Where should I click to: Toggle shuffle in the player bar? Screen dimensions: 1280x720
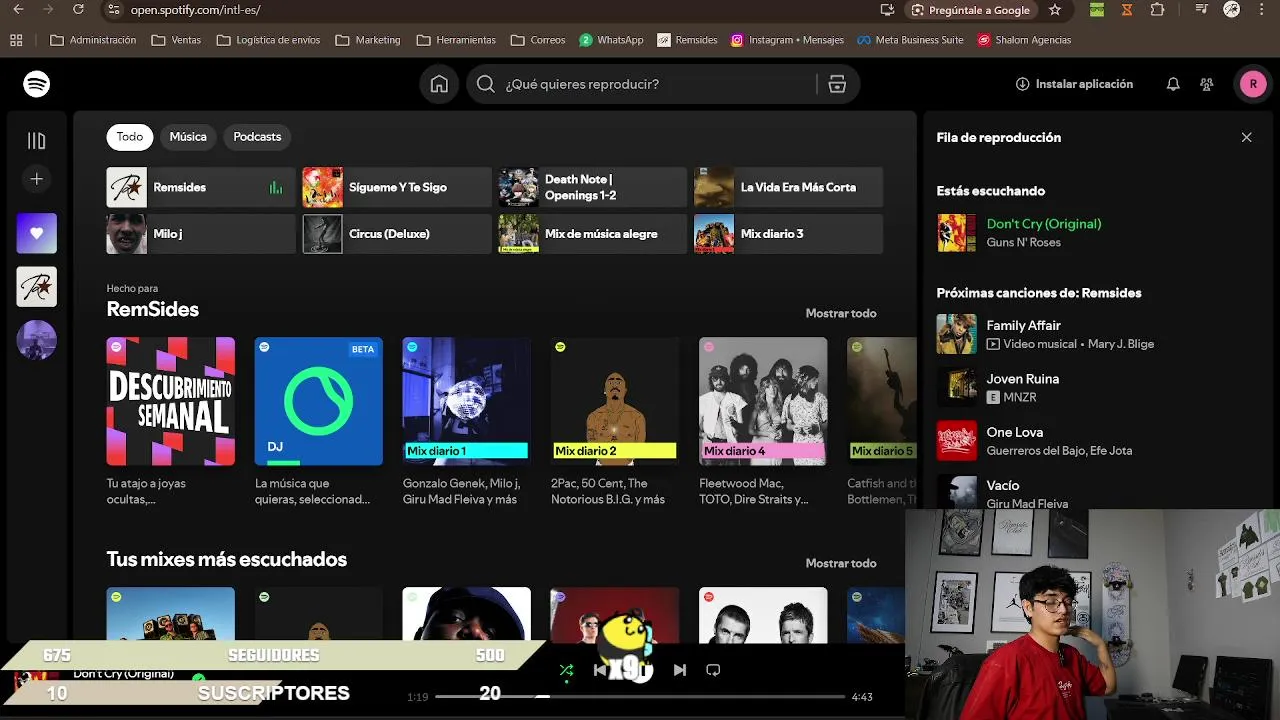click(x=566, y=670)
